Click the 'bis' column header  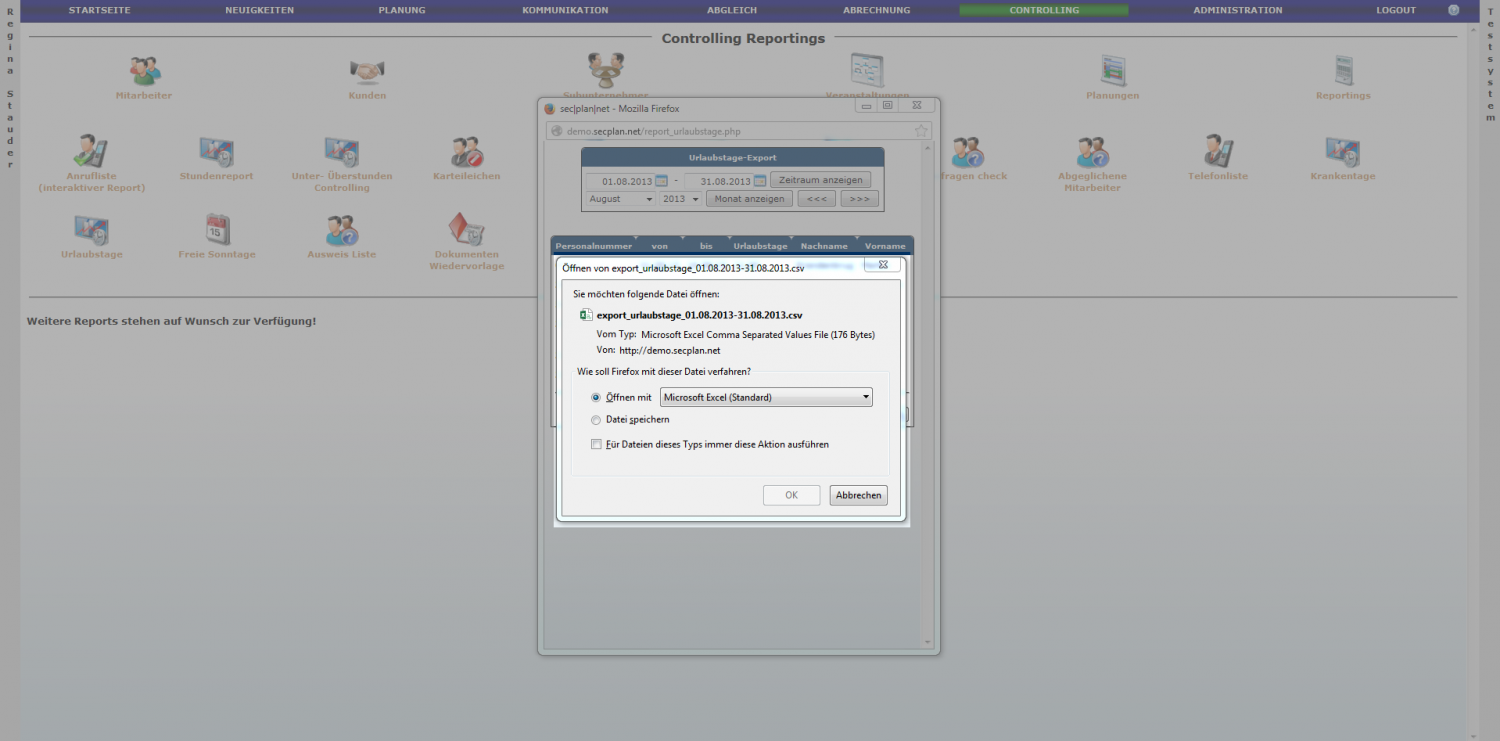[706, 246]
